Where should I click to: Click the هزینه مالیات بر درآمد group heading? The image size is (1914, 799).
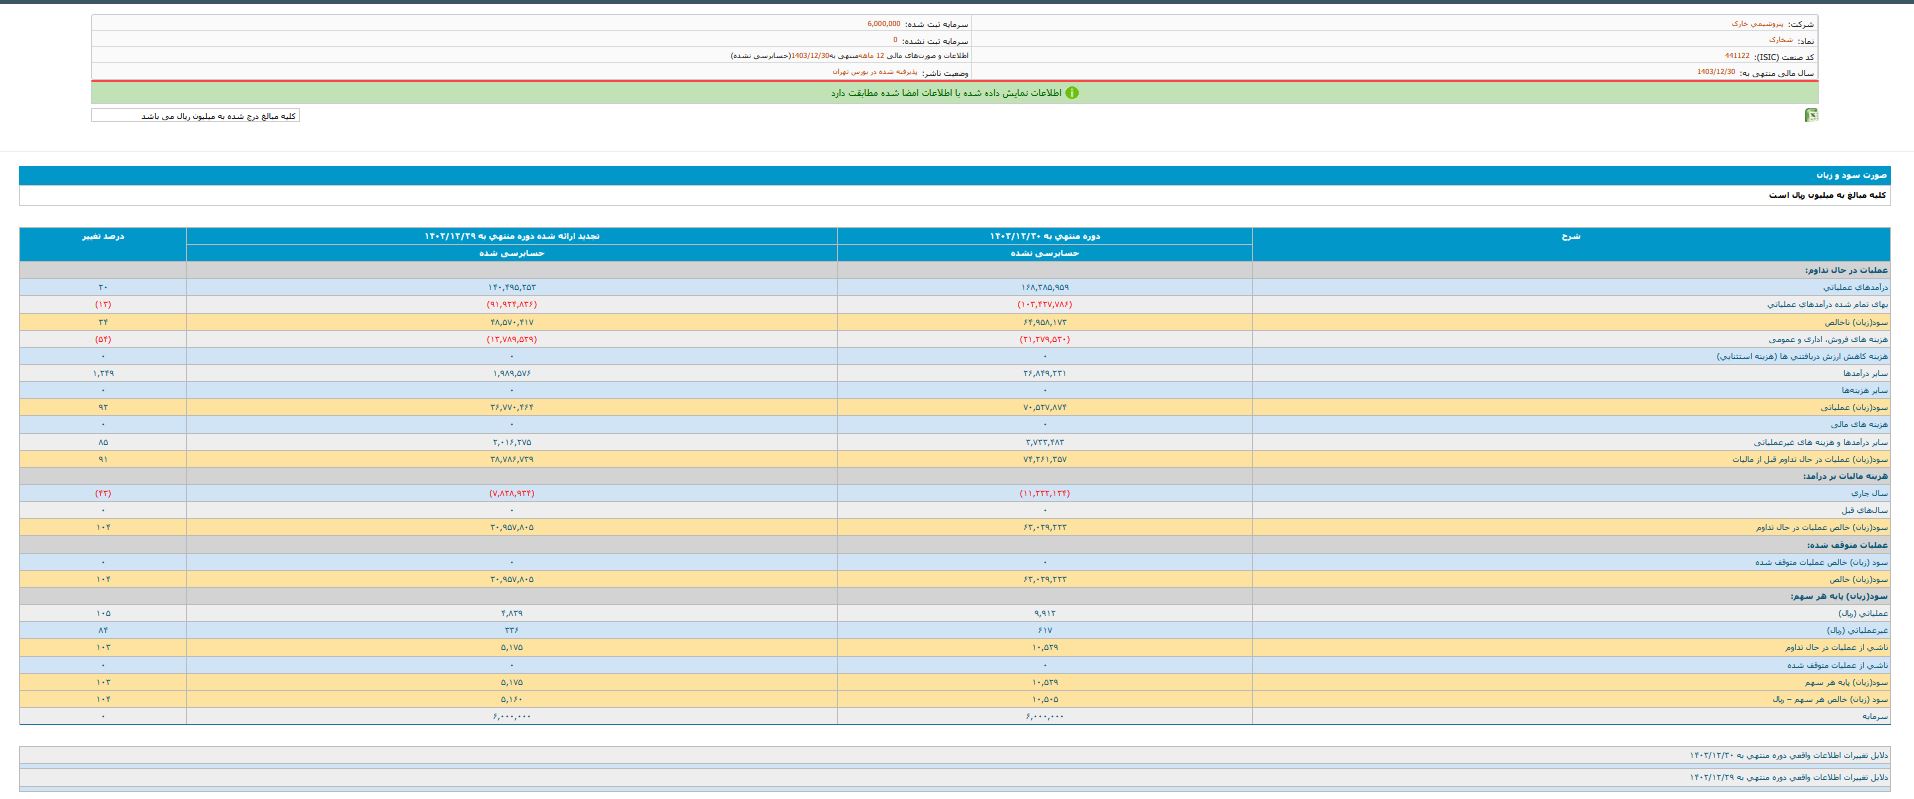point(1845,476)
